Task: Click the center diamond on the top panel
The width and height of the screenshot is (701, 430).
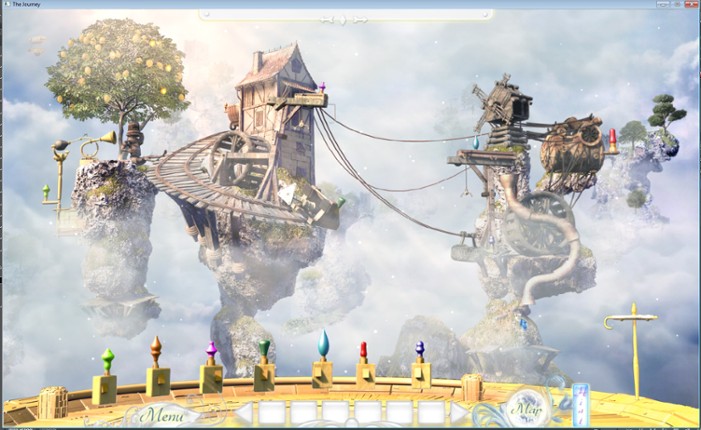Action: (x=343, y=20)
